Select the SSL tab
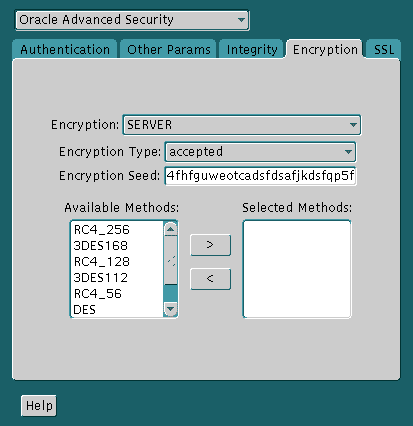Viewport: 413px width, 426px height. point(384,50)
